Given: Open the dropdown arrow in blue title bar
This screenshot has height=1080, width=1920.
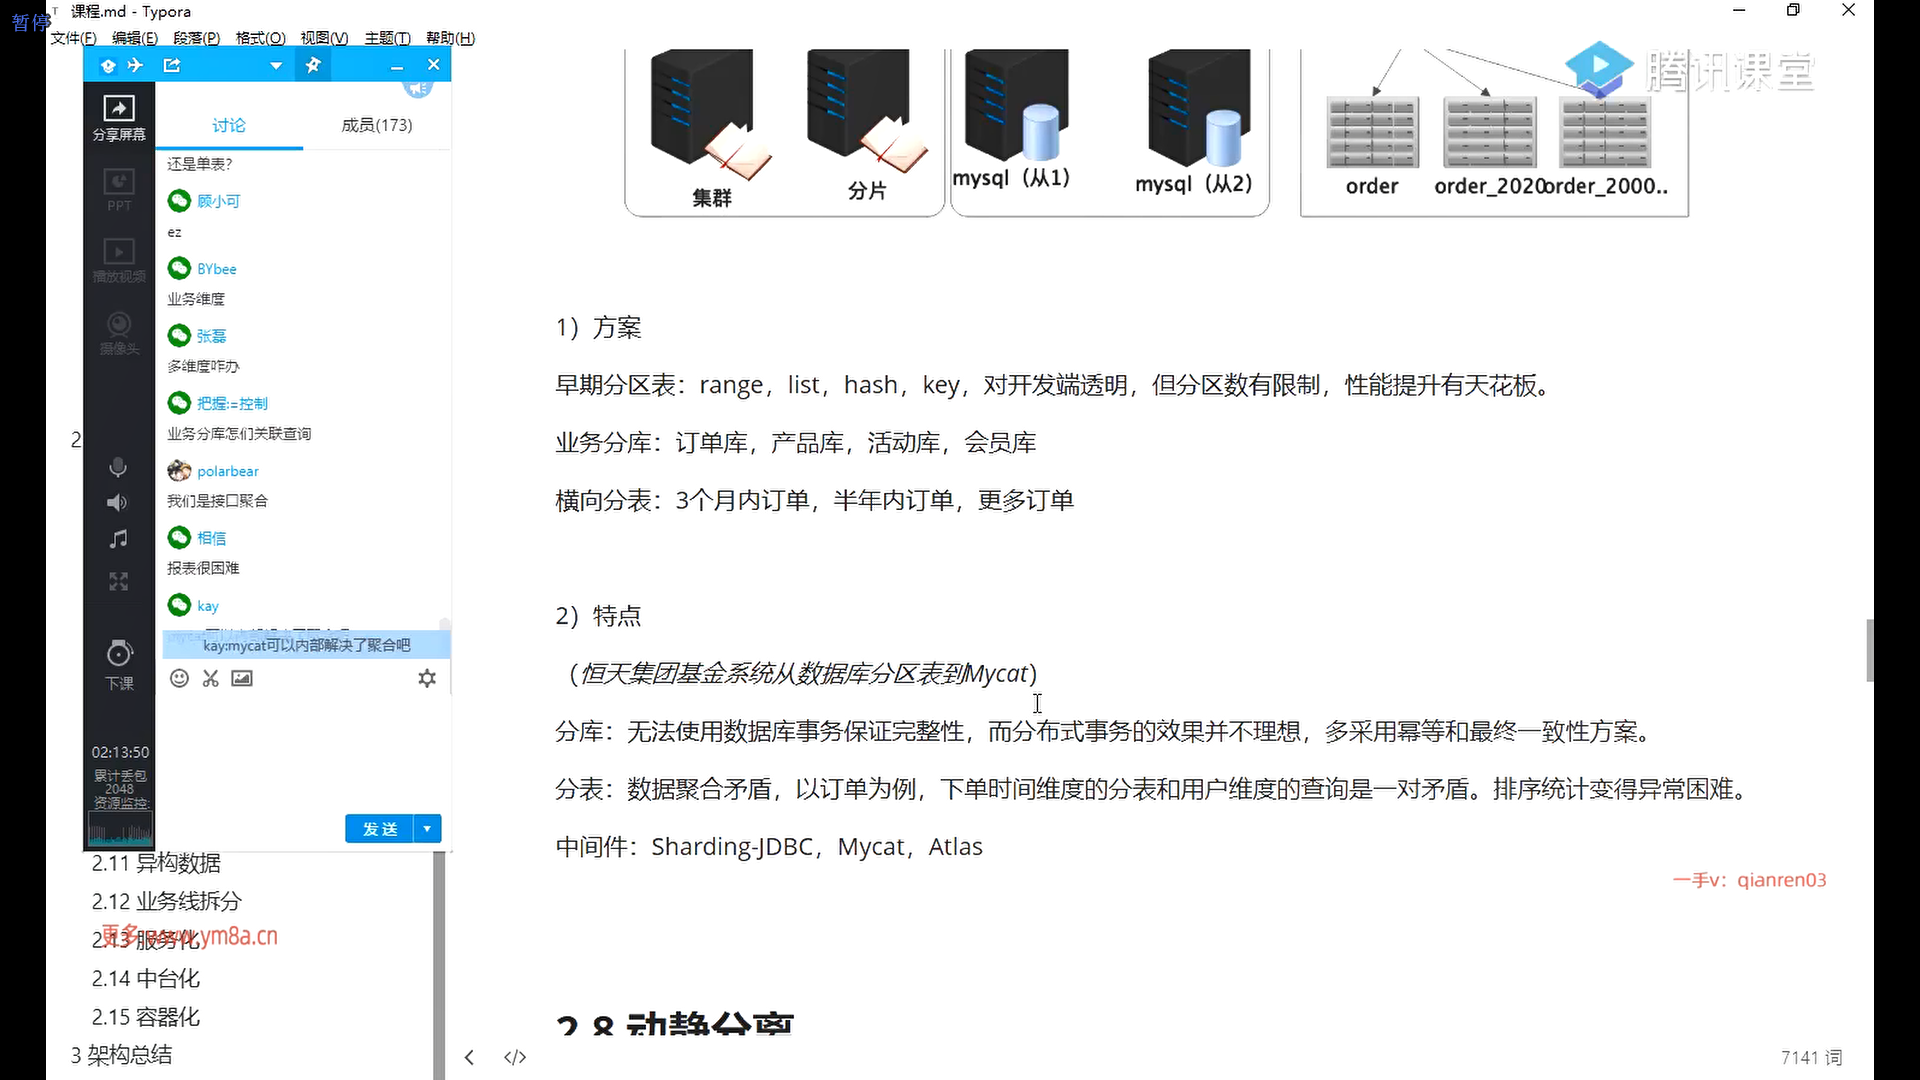Looking at the screenshot, I should [x=276, y=66].
